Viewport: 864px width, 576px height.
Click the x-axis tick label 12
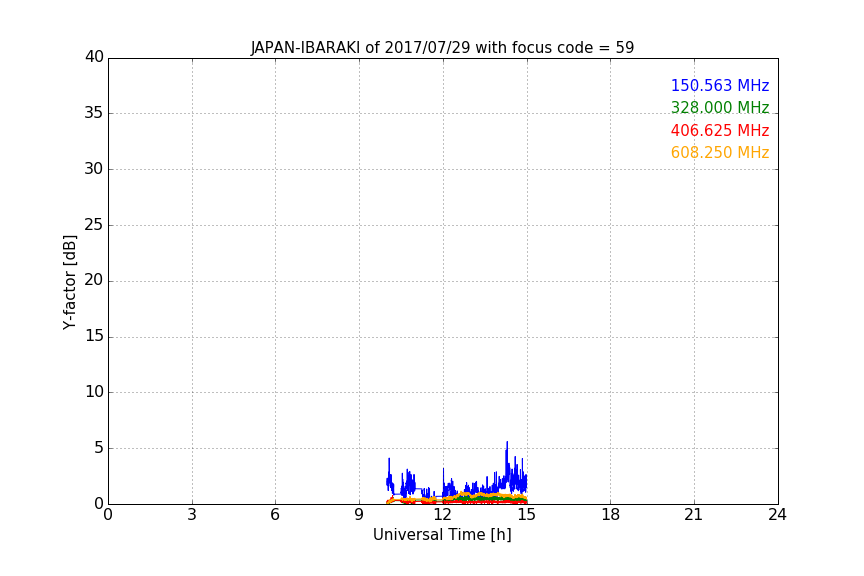443,515
